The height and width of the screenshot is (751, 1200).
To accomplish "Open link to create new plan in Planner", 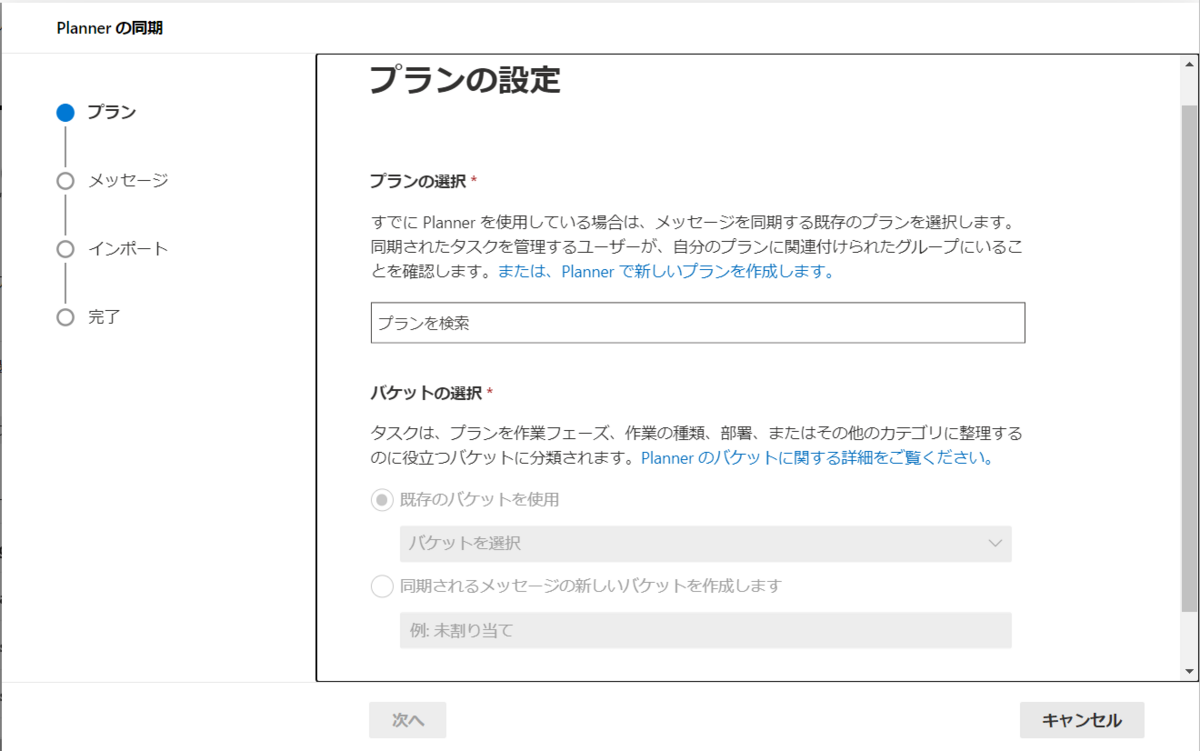I will pyautogui.click(x=666, y=271).
